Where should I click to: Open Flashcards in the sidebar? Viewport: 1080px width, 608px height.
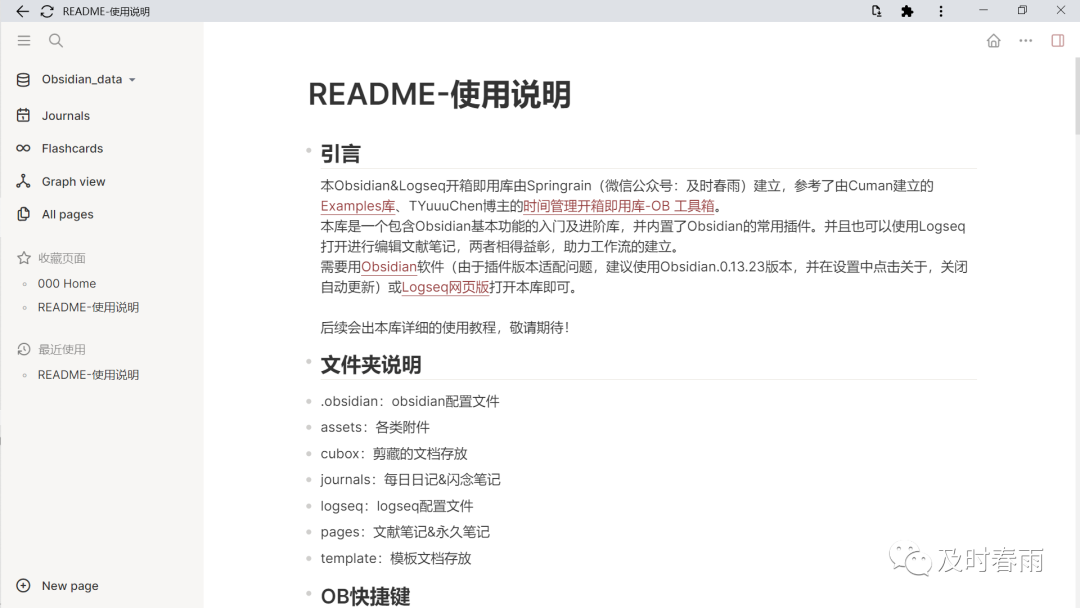click(72, 148)
